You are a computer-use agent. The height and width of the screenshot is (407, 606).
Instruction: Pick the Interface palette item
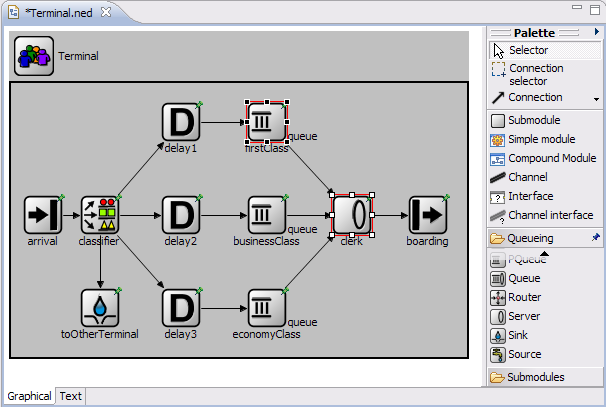[x=545, y=196]
